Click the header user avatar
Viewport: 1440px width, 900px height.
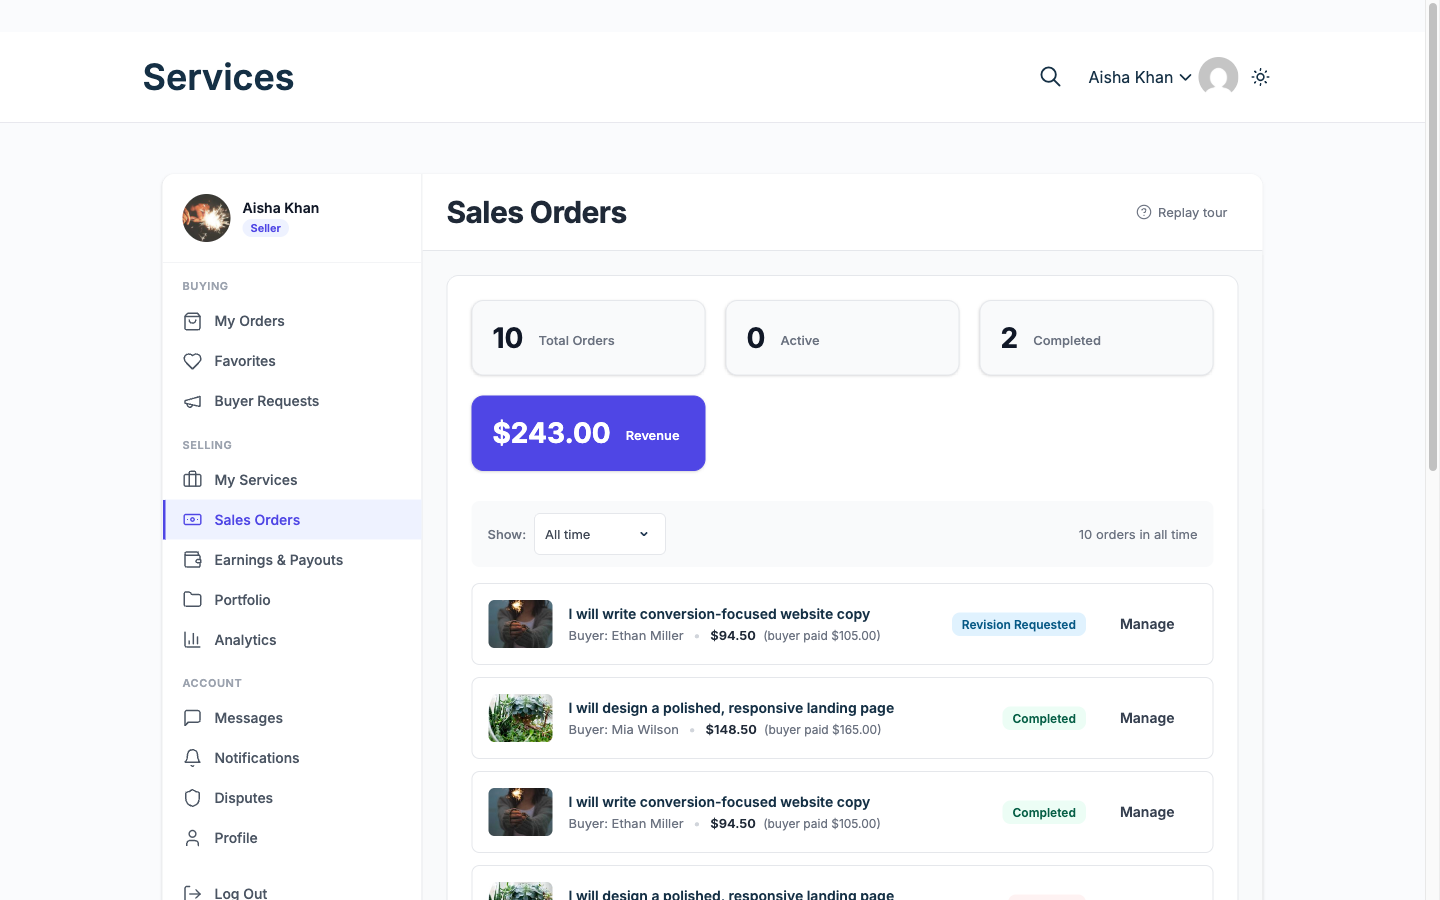pyautogui.click(x=1218, y=77)
